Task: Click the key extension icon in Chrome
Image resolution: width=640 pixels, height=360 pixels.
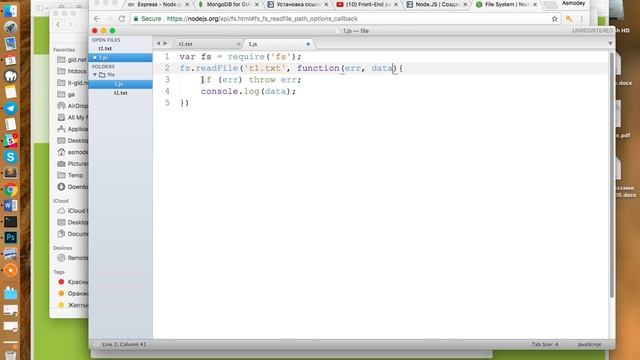Action: pos(569,19)
